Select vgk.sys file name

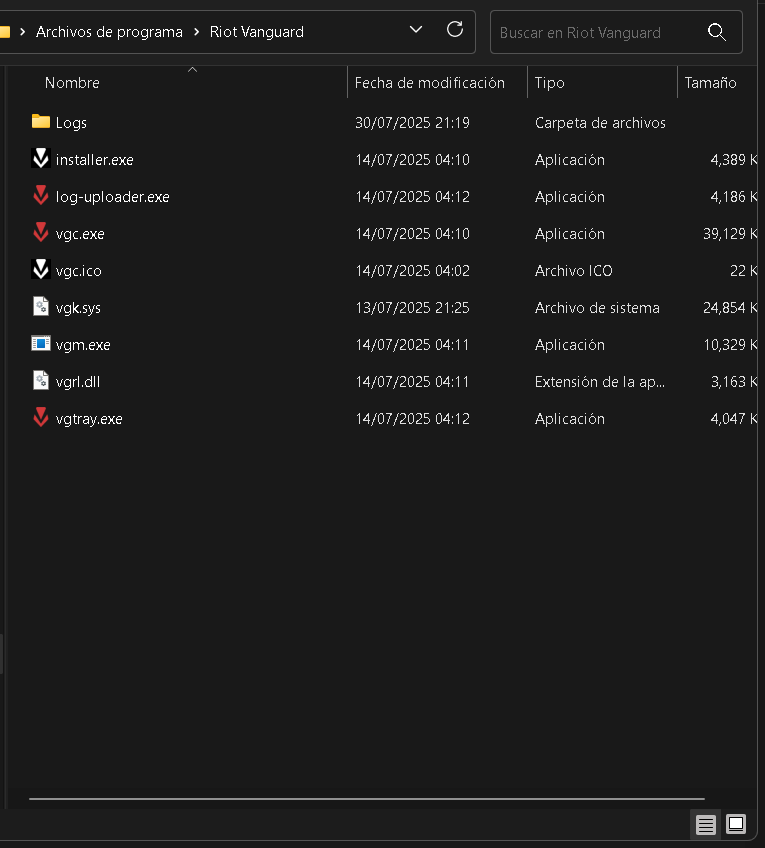tap(78, 308)
